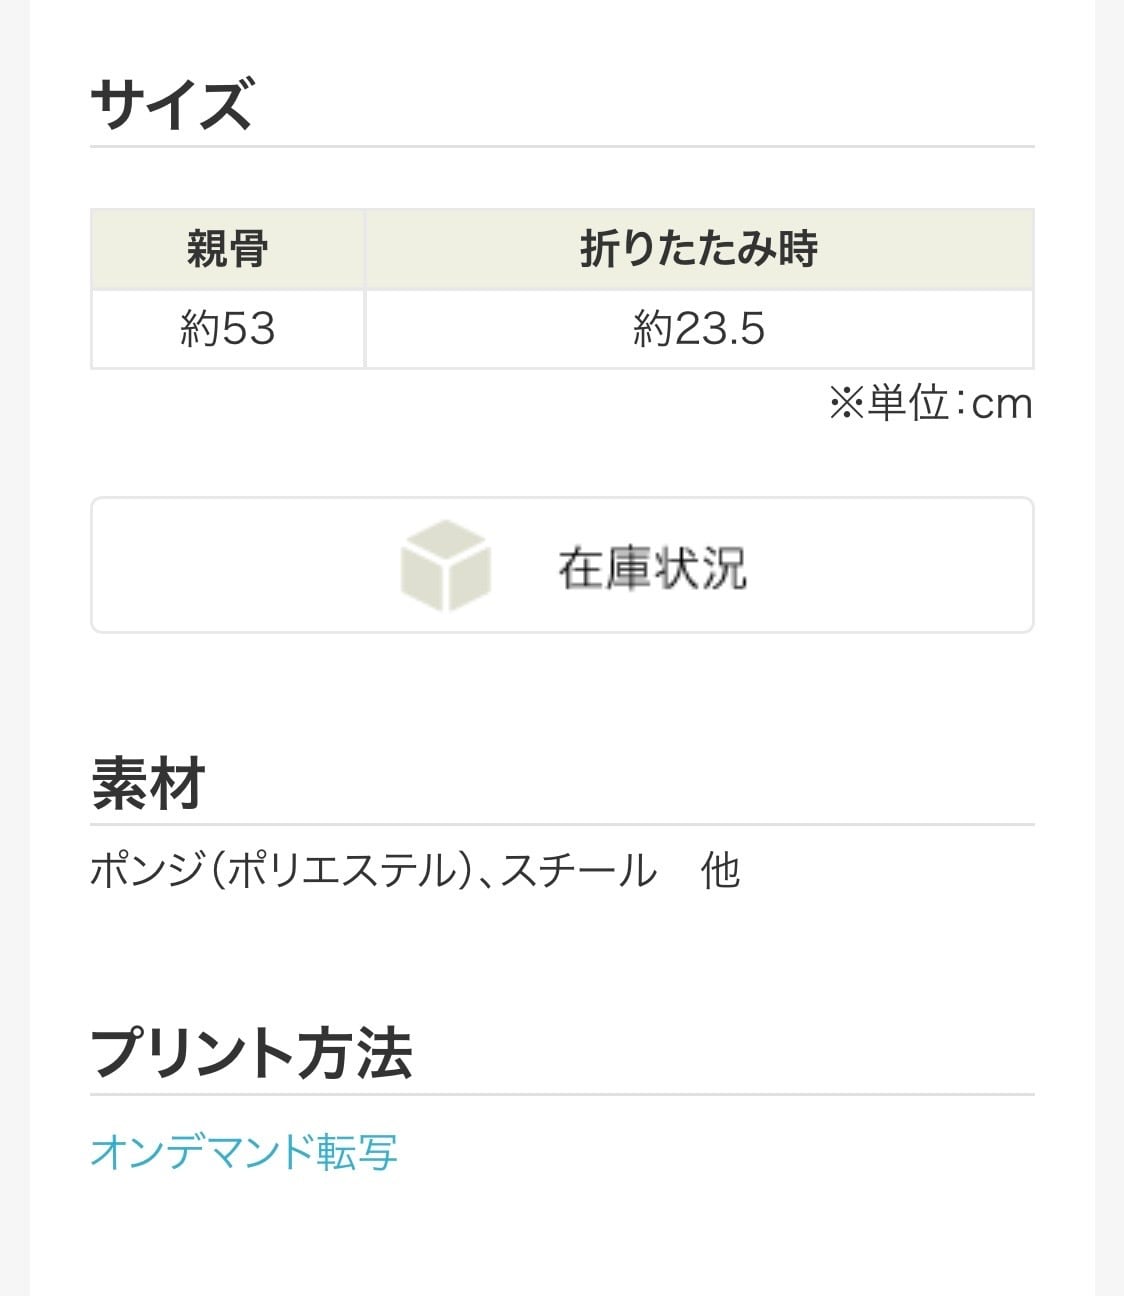Click the word スチール in materials
Screen dimensions: 1124x1296
pos(578,871)
